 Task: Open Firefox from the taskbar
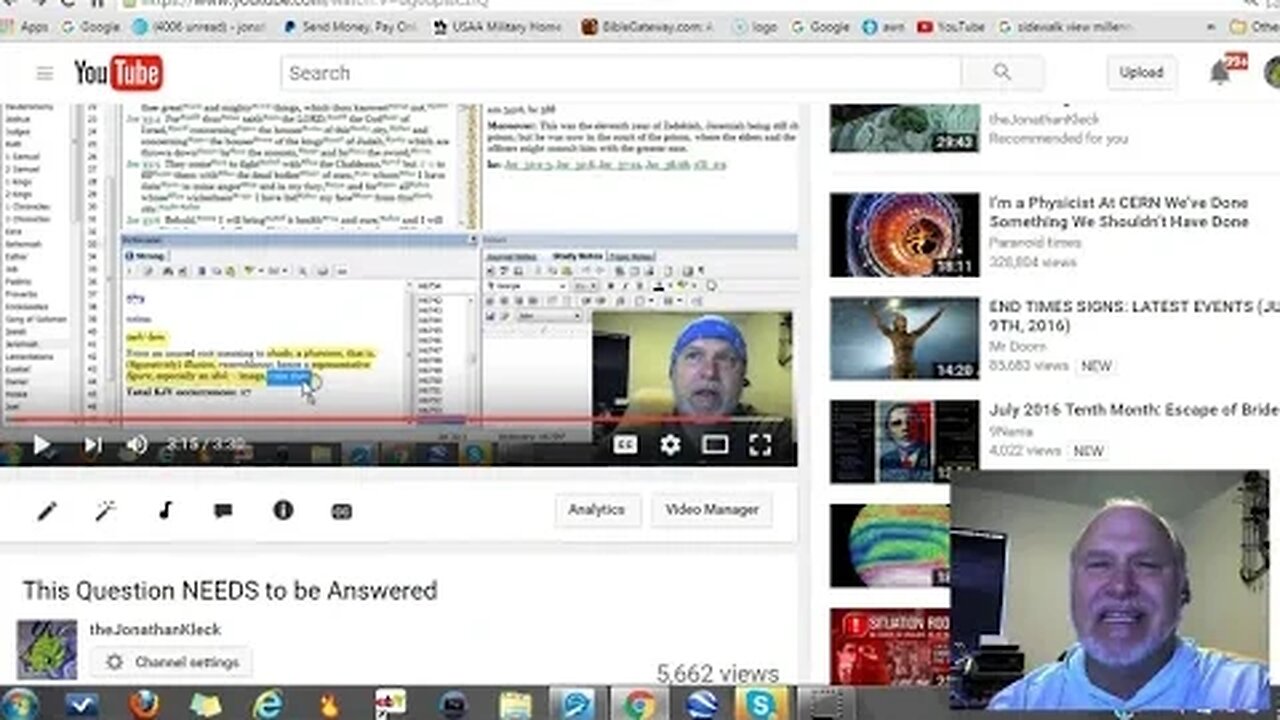[x=144, y=705]
